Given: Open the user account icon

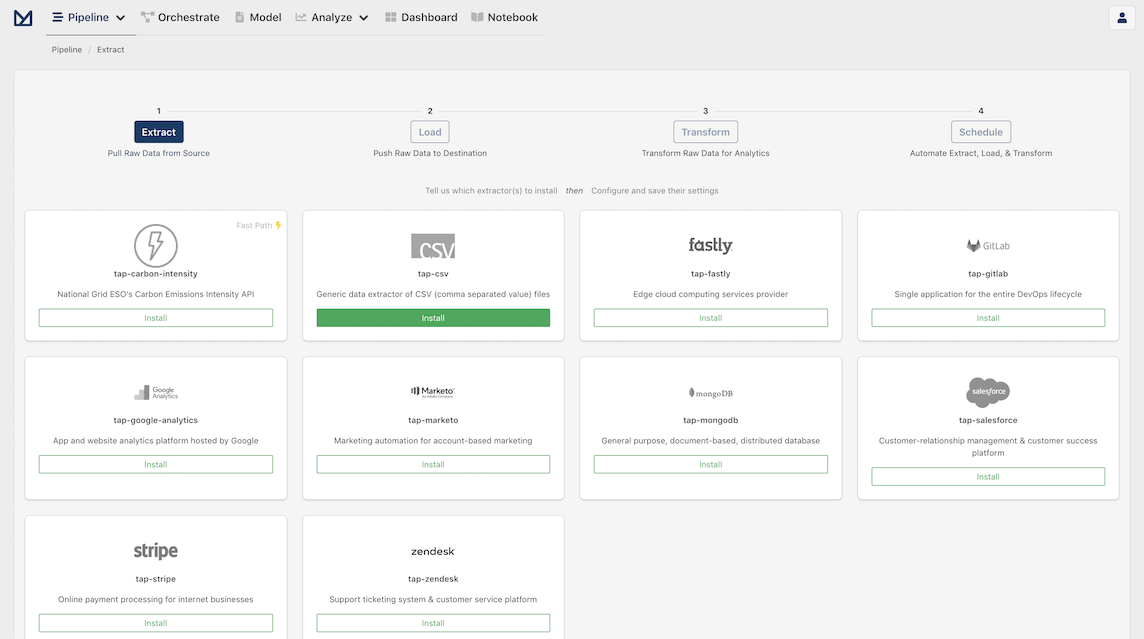Looking at the screenshot, I should pyautogui.click(x=1121, y=18).
